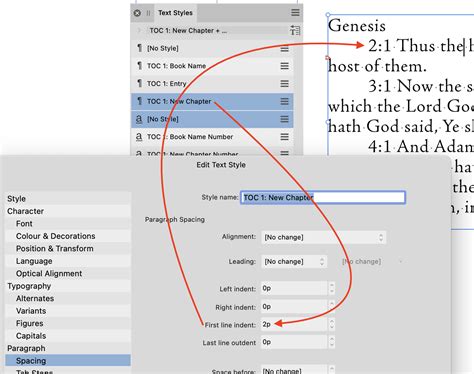Open the Style section in the sidebar
This screenshot has height=374, width=474.
coord(68,199)
